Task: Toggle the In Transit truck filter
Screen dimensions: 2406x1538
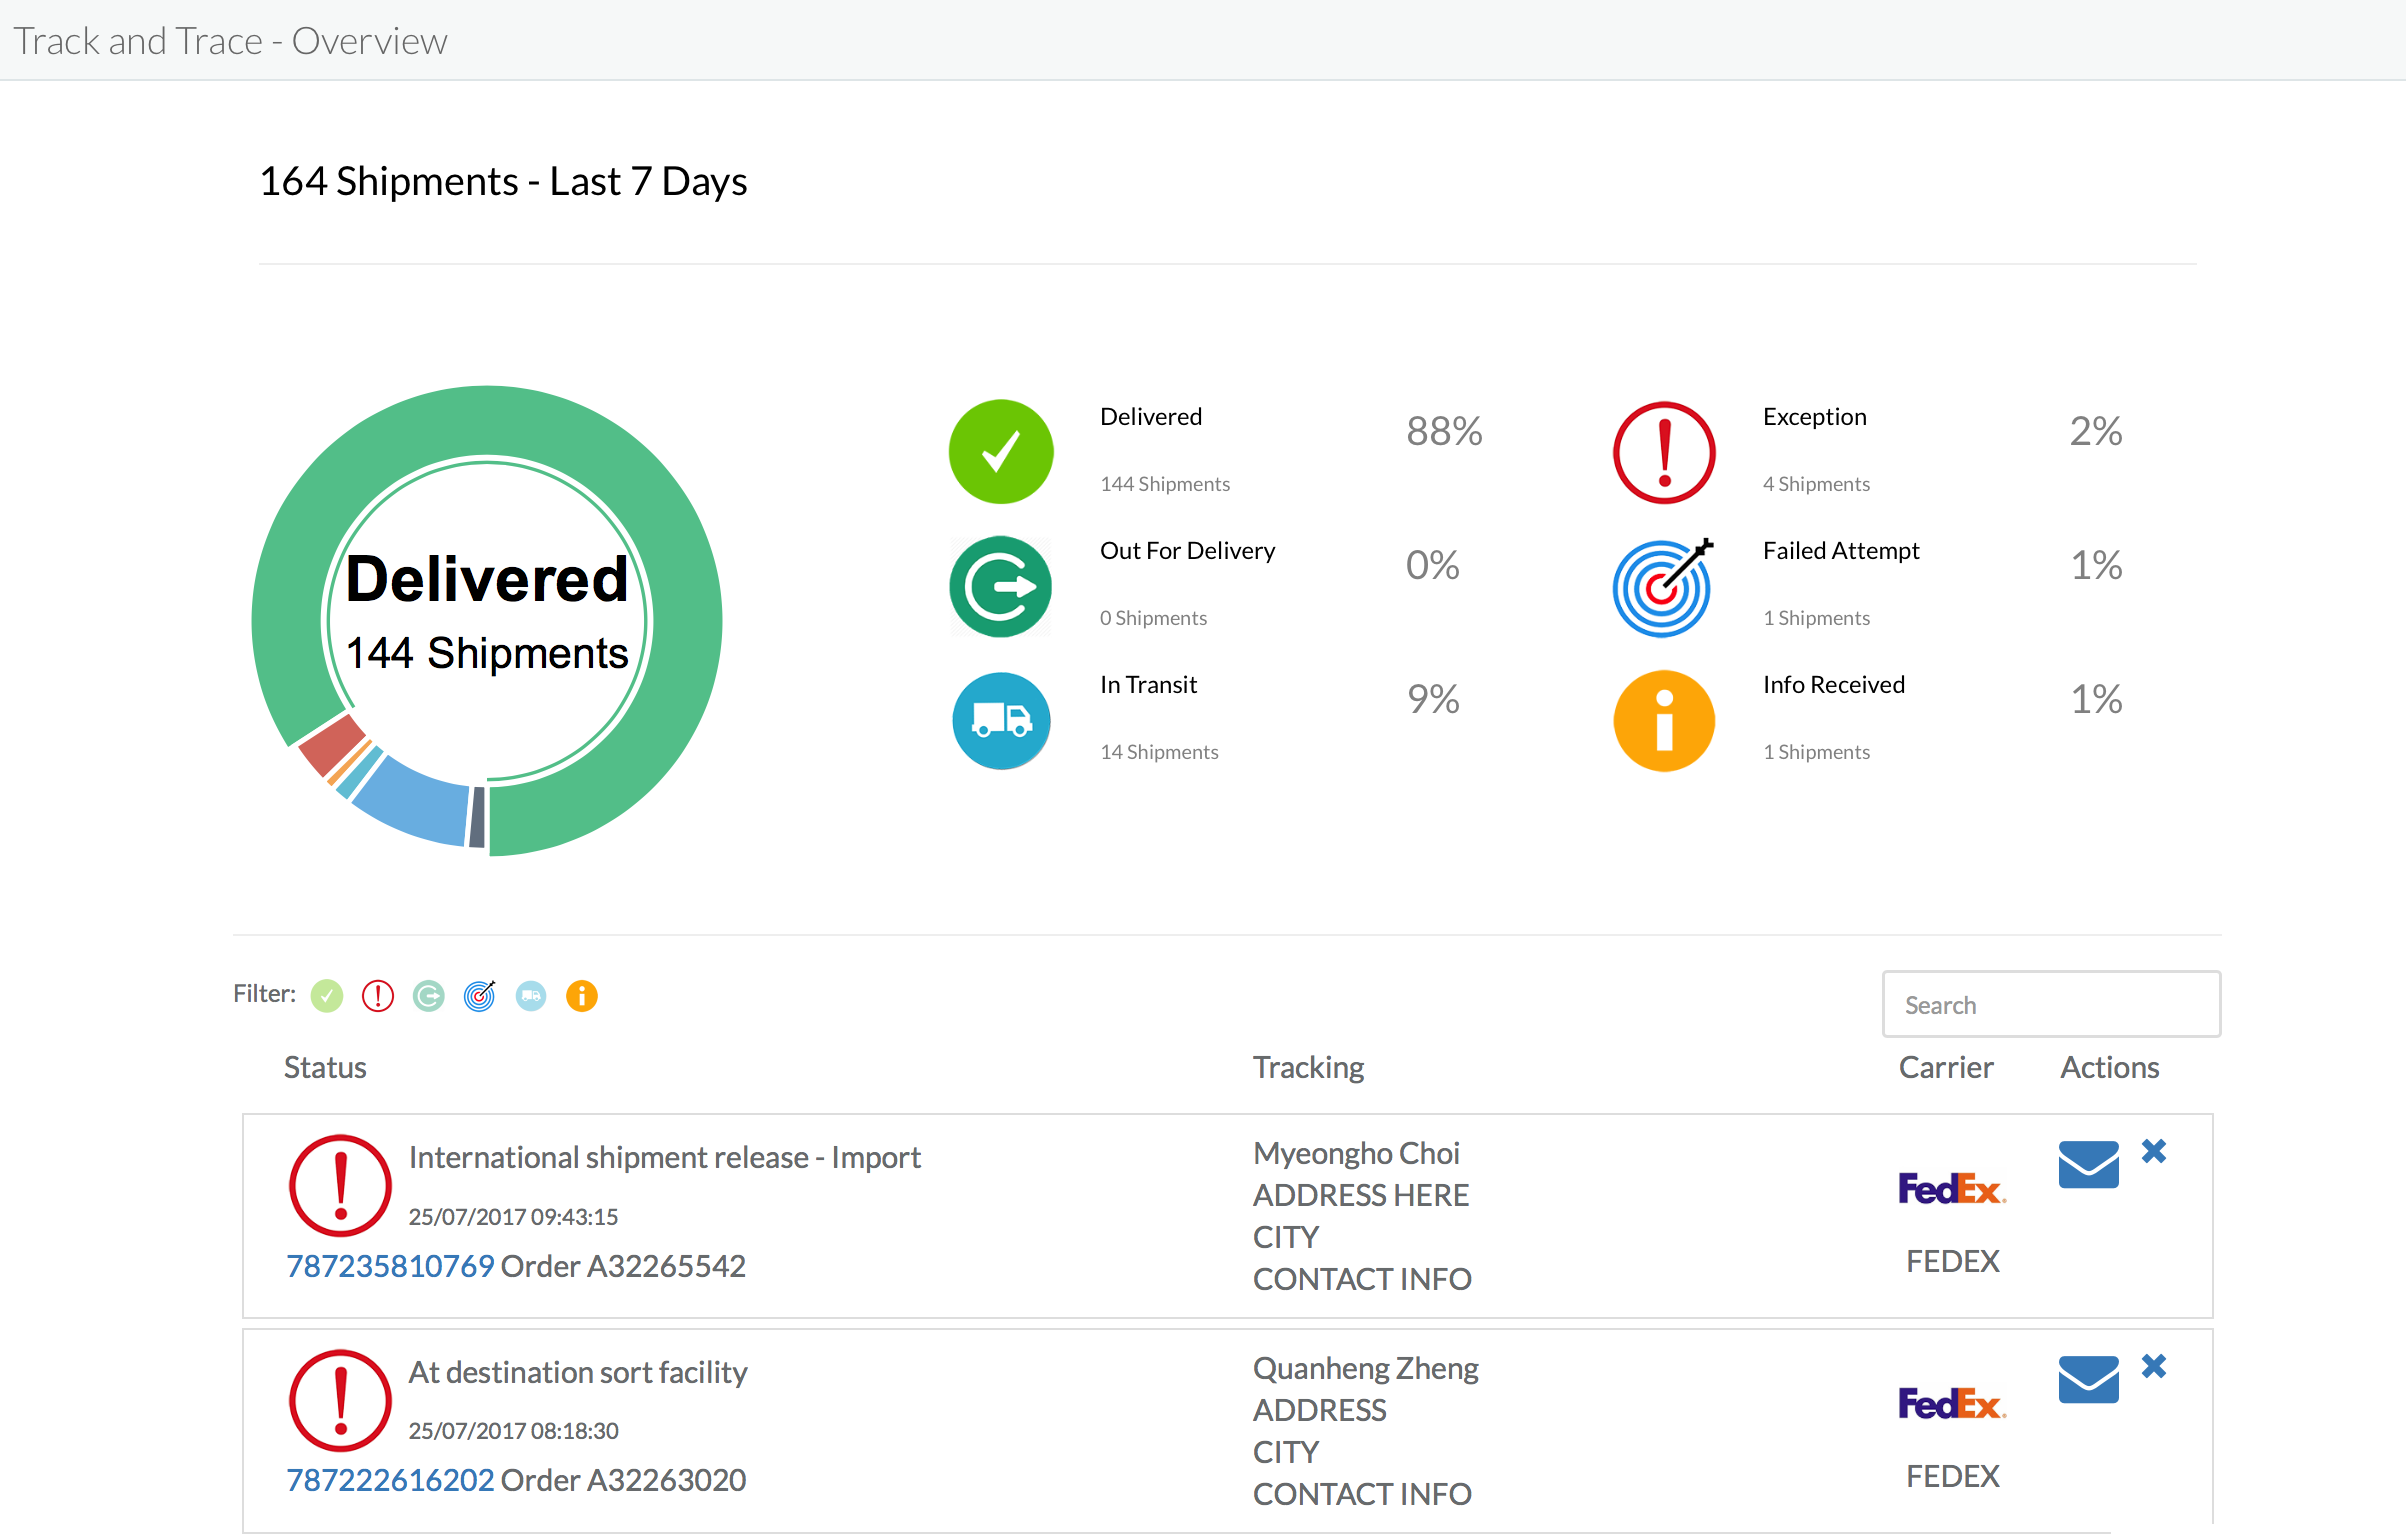Action: click(x=531, y=996)
